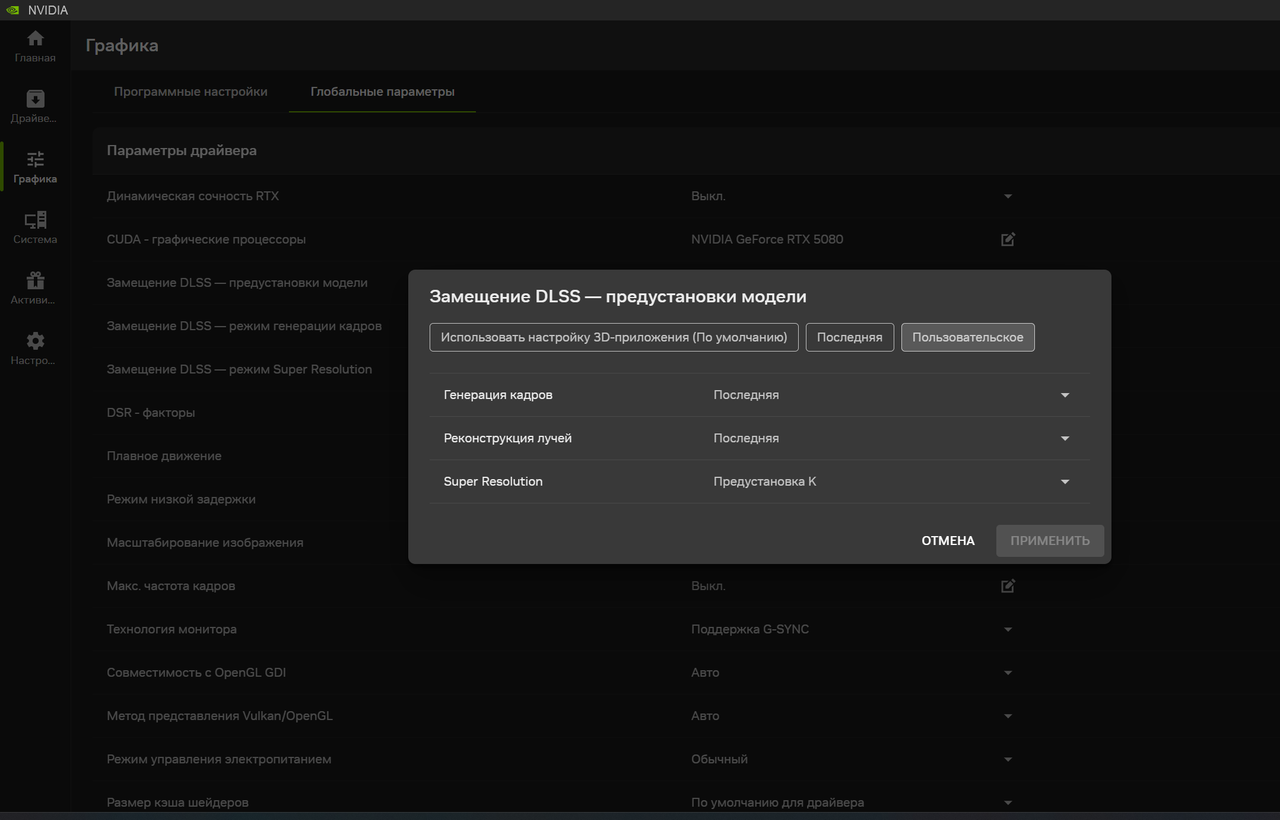Click the NVIDIA GeForce RTX 5080 value

[x=767, y=240]
